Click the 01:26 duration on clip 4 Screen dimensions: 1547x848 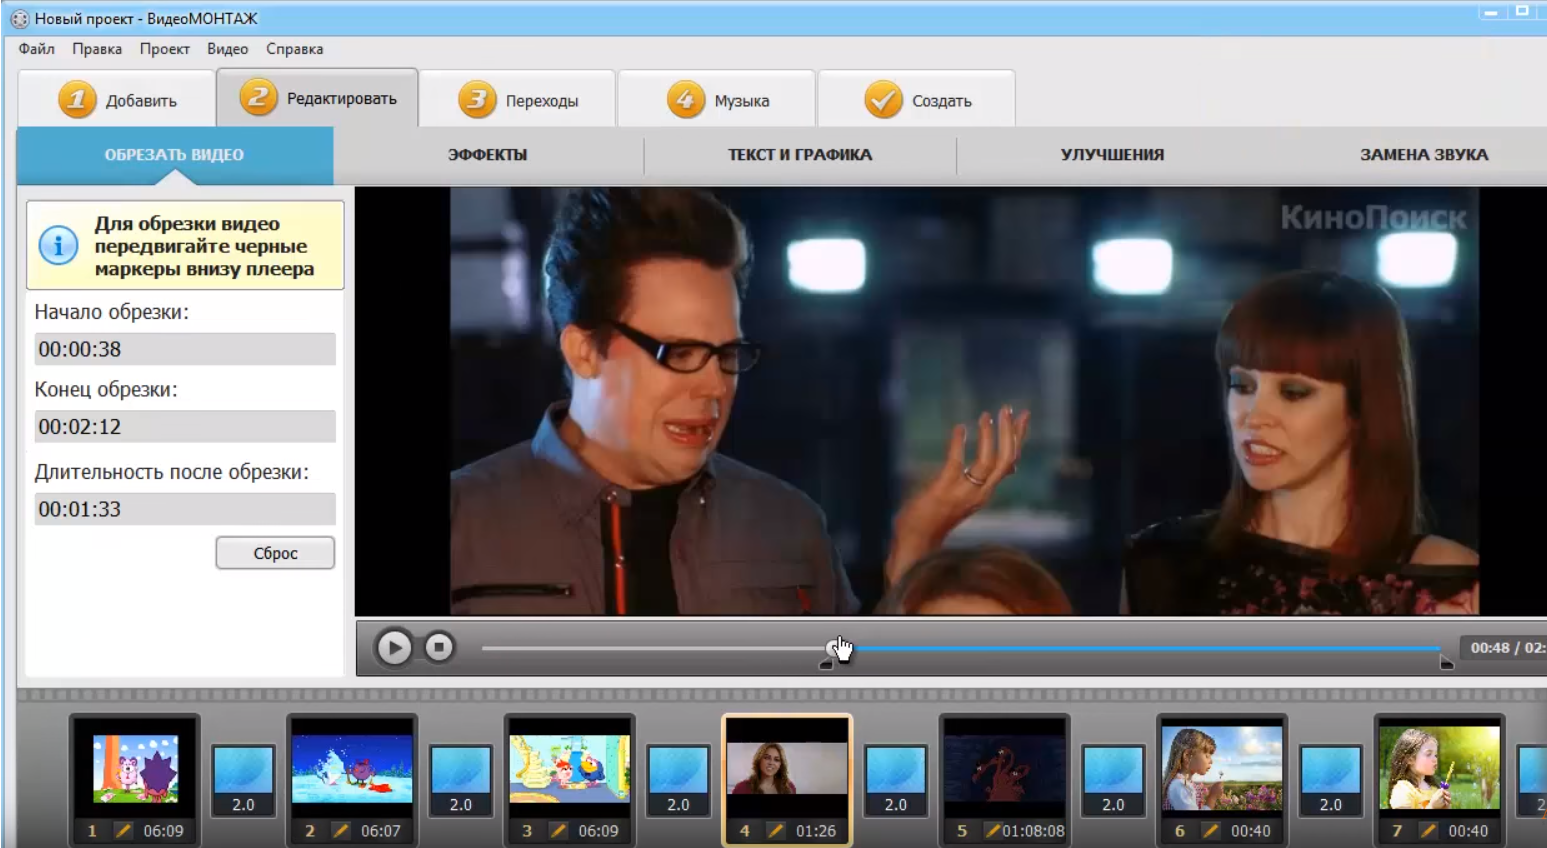(816, 831)
